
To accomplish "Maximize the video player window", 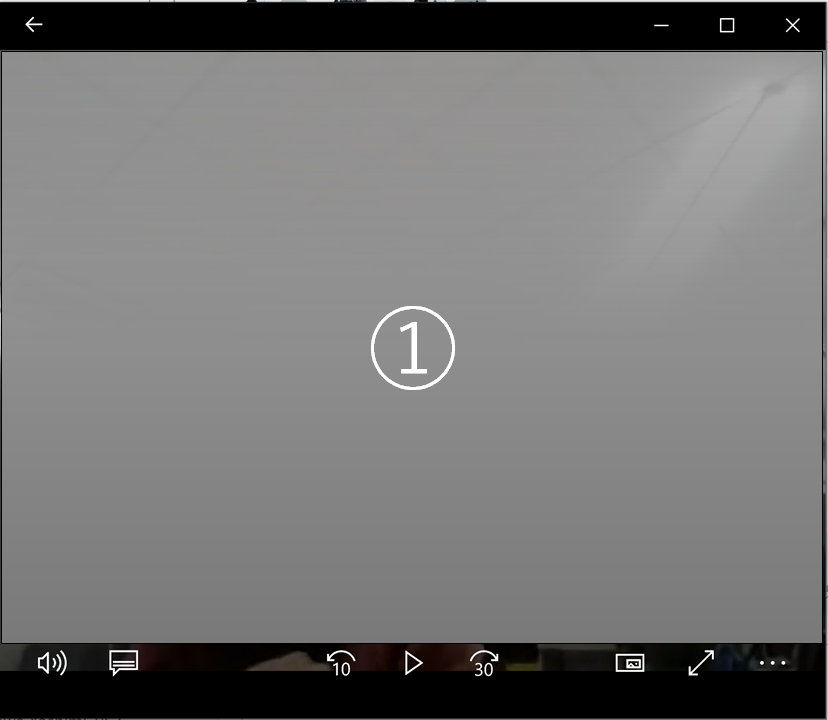I will pos(727,25).
